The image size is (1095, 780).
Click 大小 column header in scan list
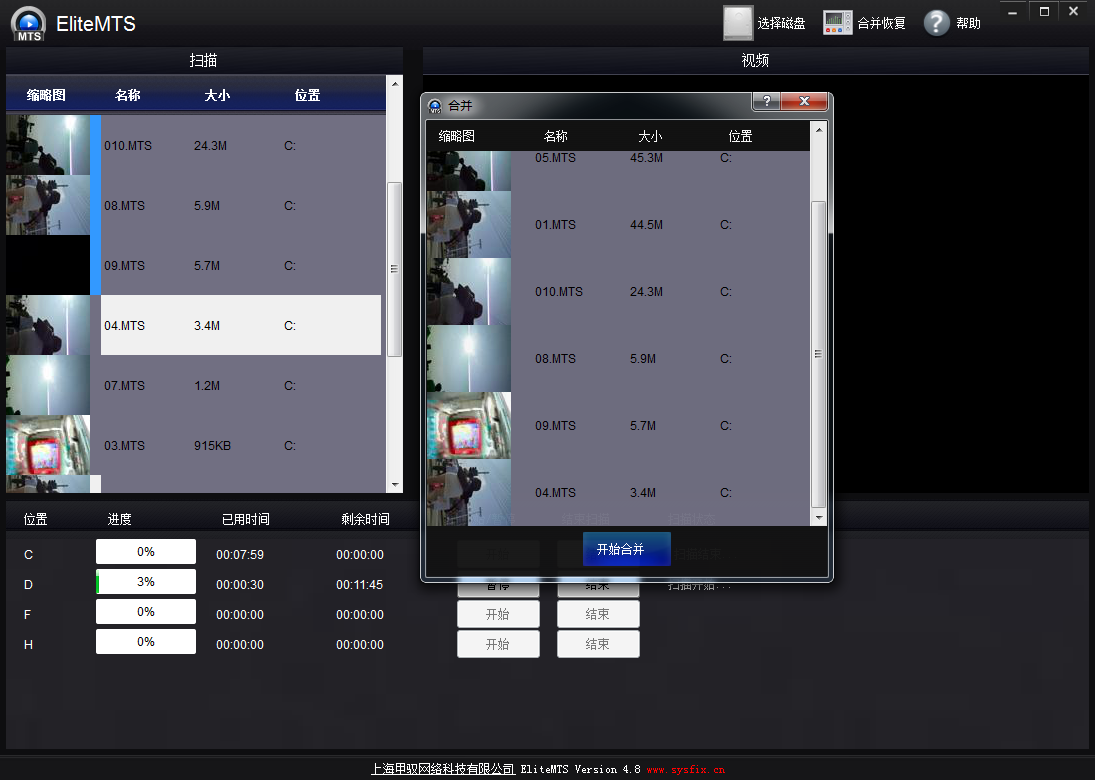point(217,95)
